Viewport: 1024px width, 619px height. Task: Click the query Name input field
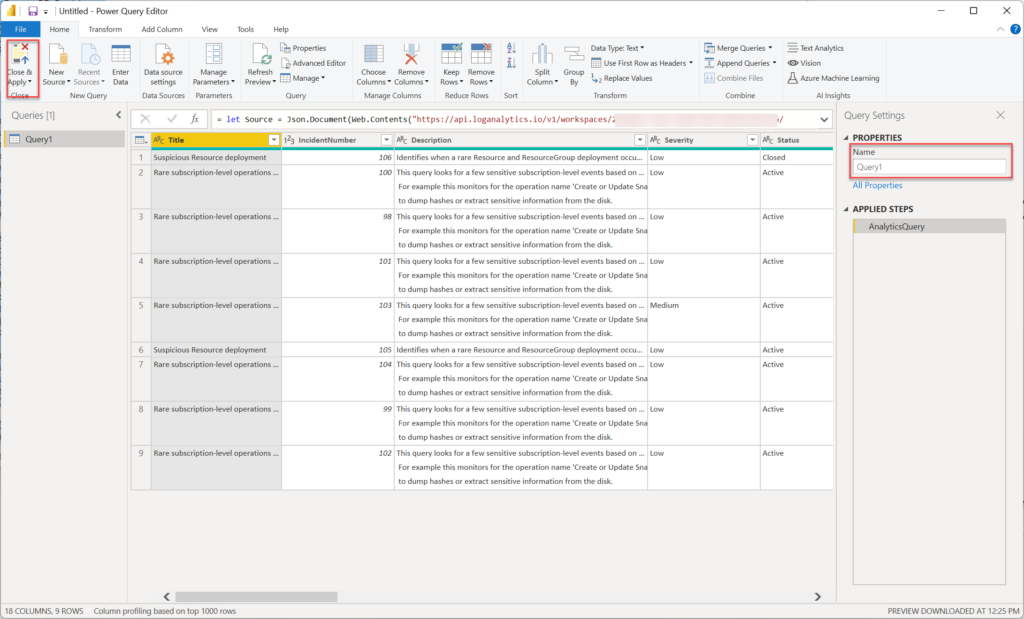click(x=929, y=167)
